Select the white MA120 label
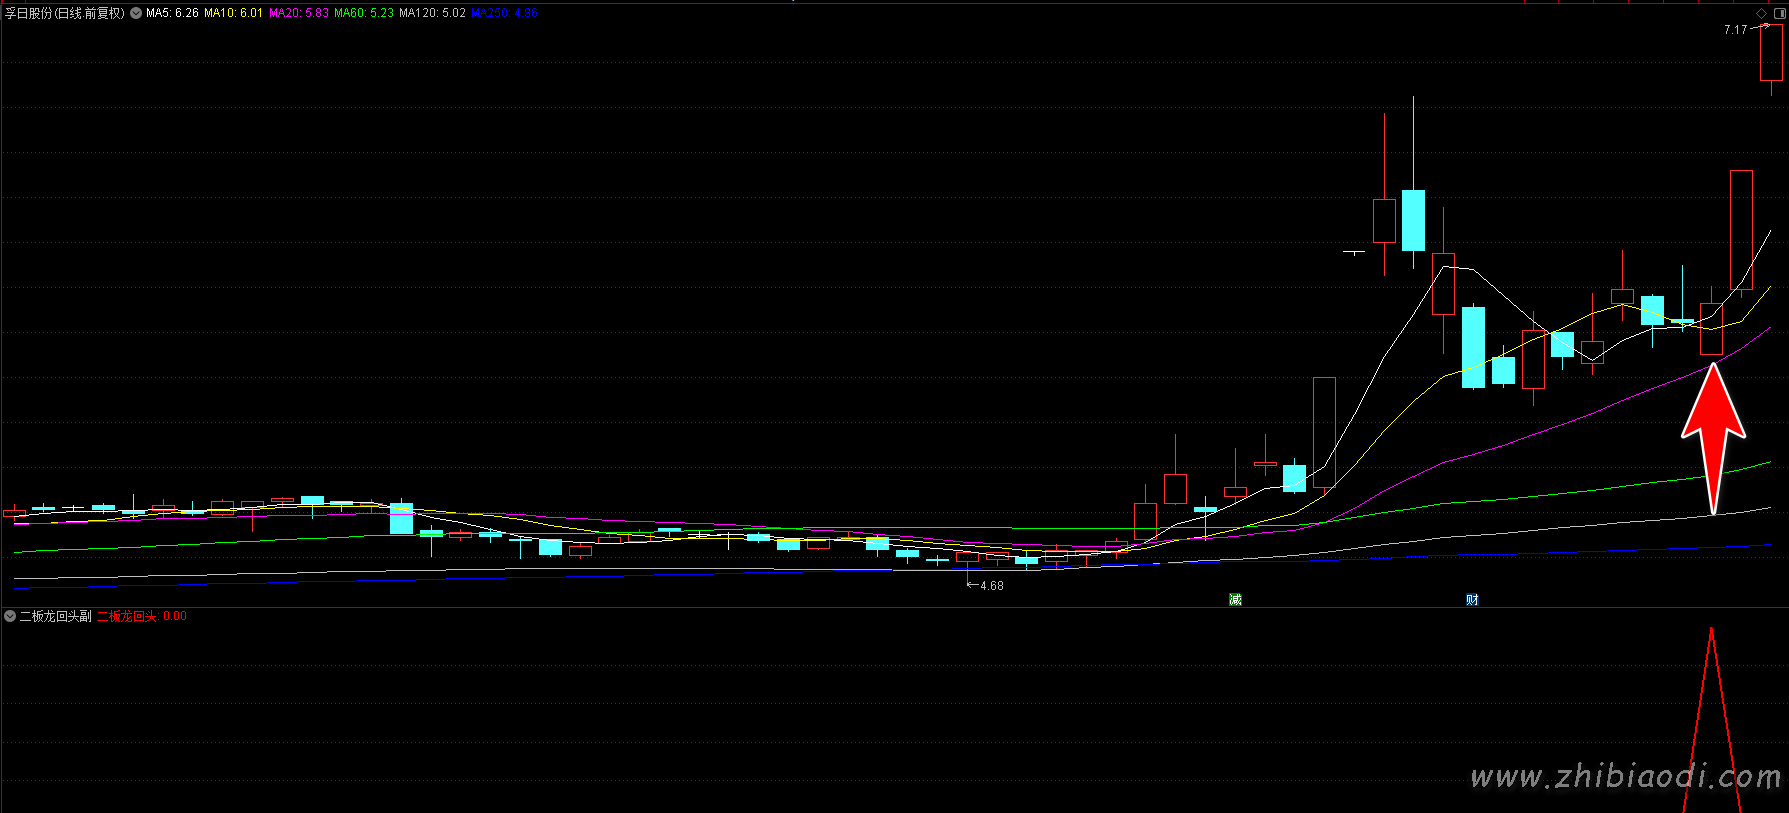 (x=432, y=13)
